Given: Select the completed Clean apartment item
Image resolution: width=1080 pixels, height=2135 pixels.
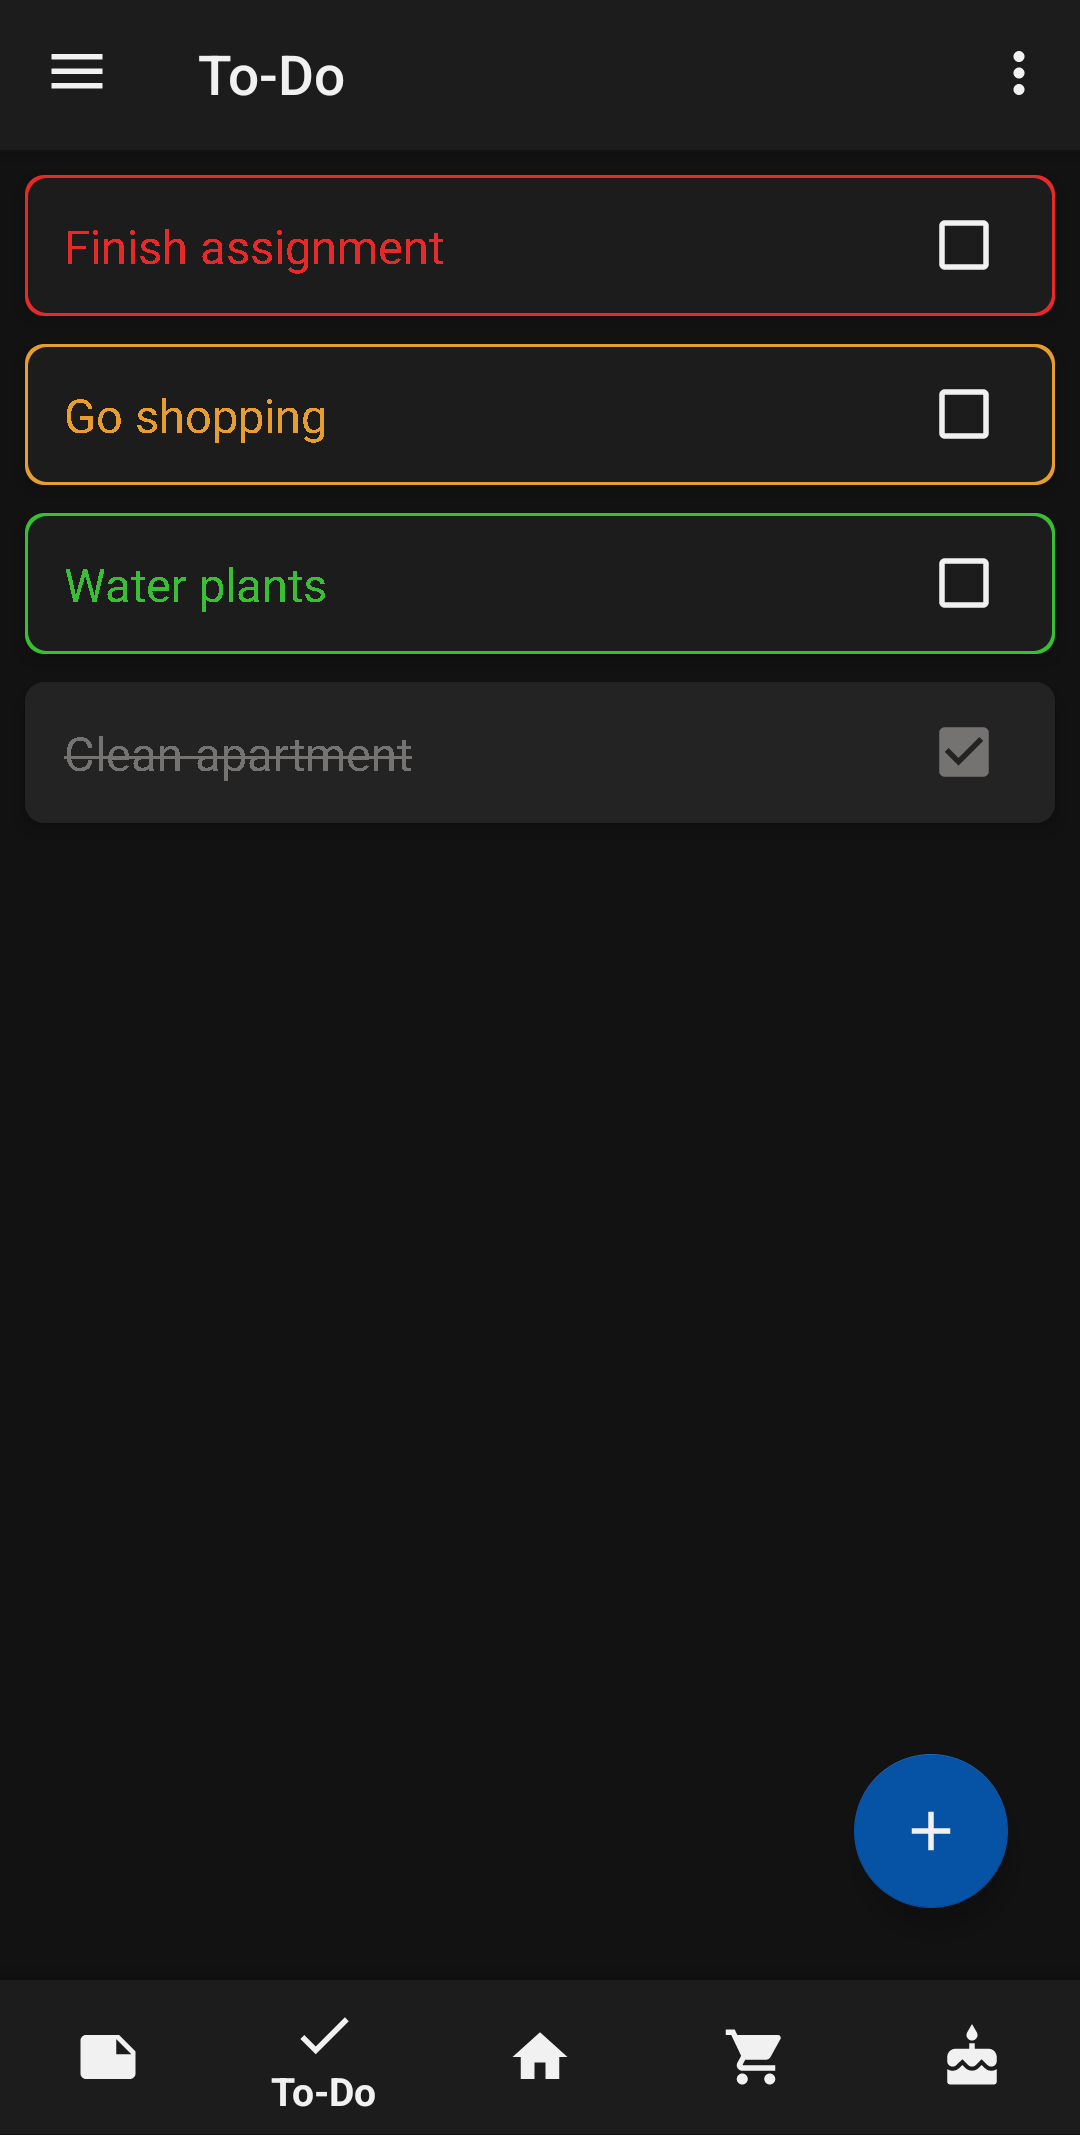Looking at the screenshot, I should click(238, 755).
